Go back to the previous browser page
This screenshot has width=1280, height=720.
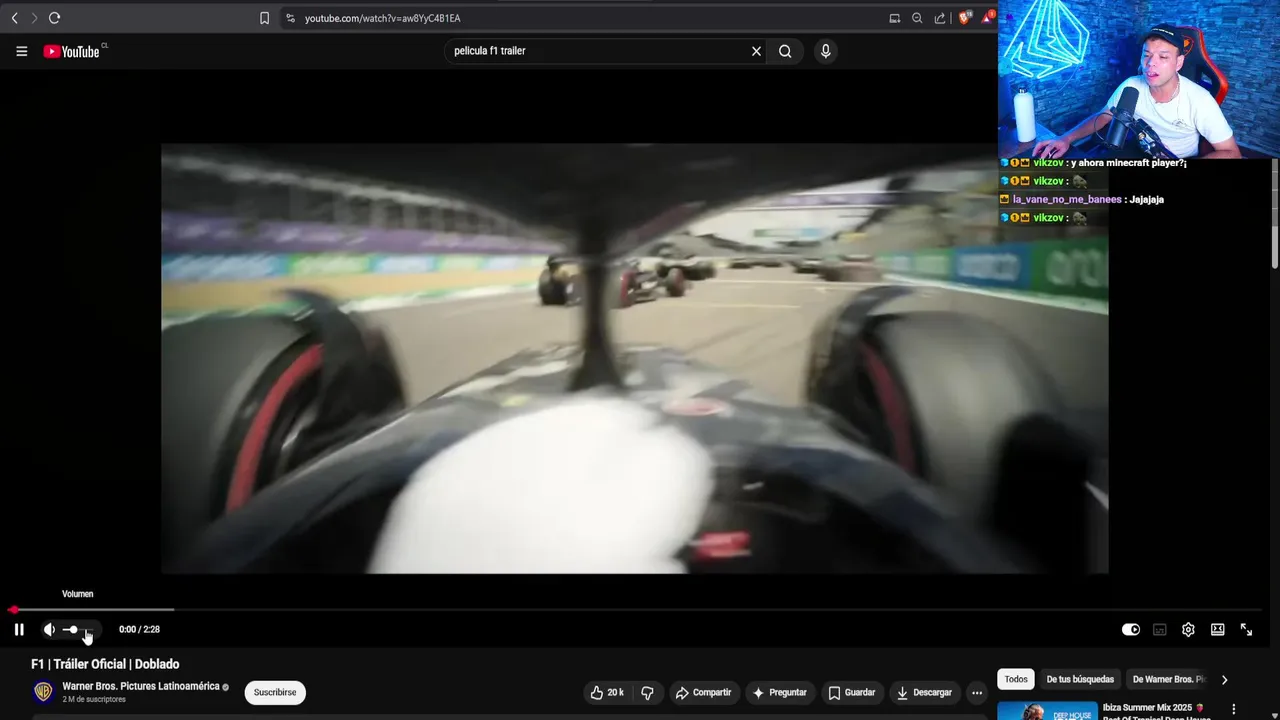14,18
